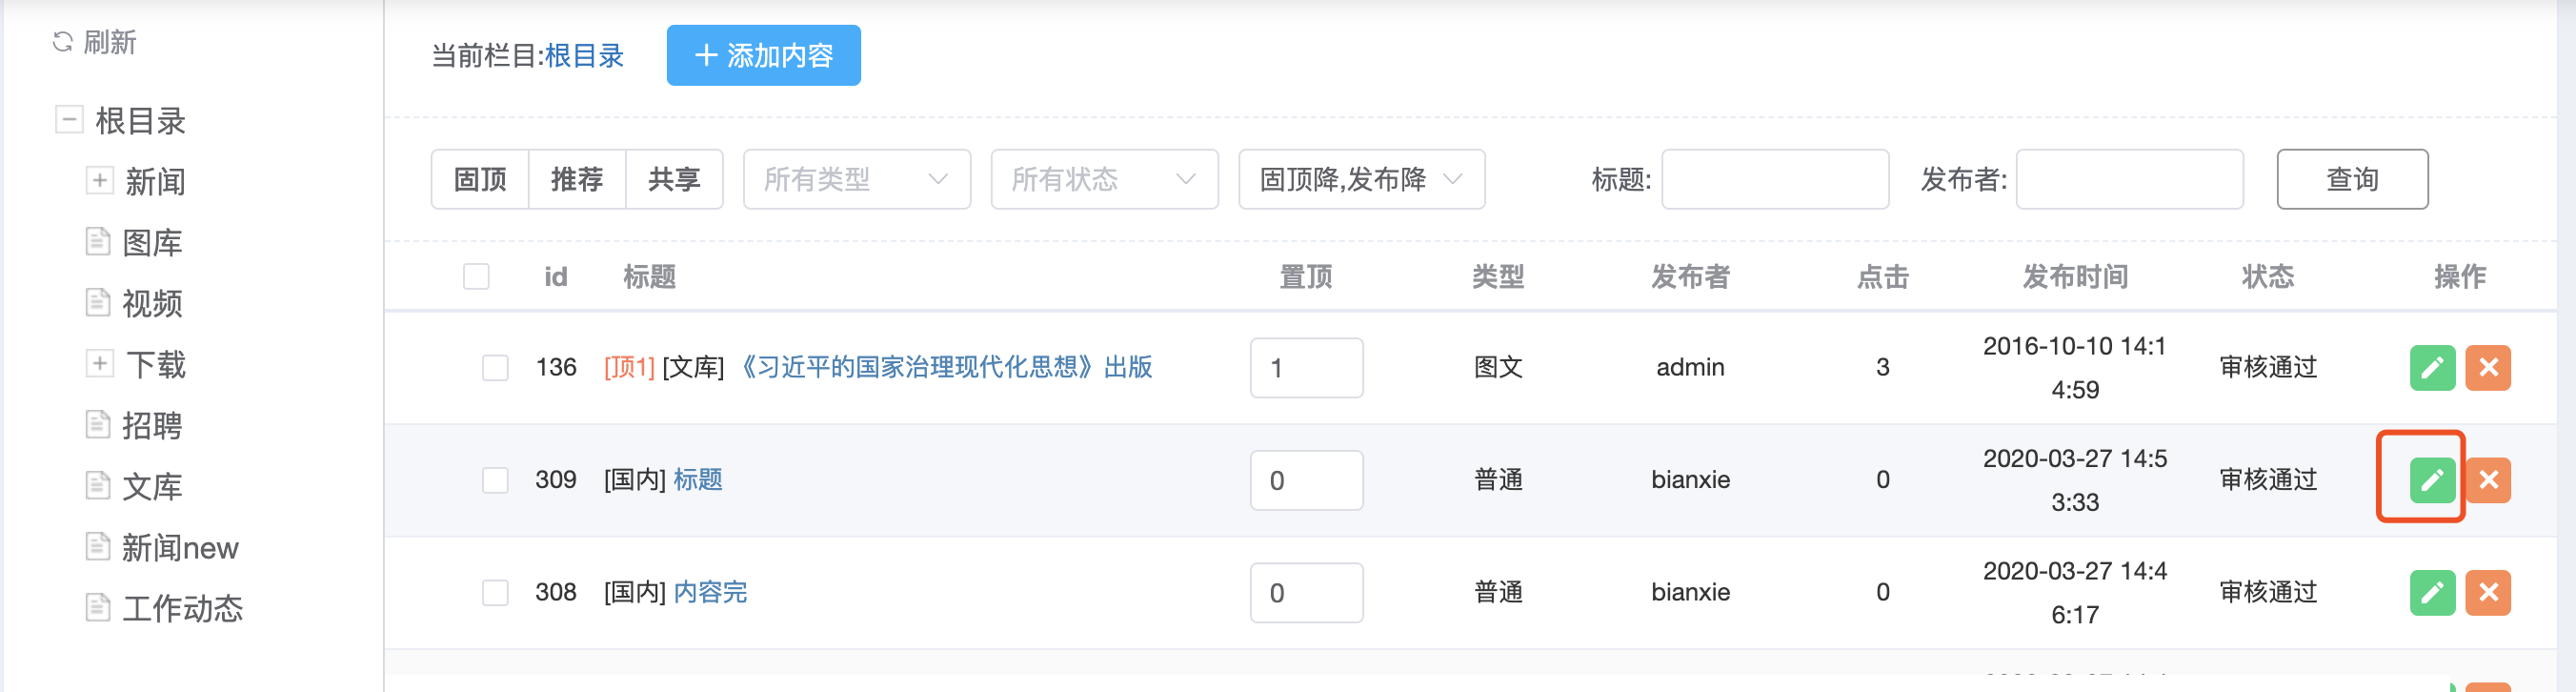This screenshot has width=2576, height=692.
Task: Tick the checkbox for article 309
Action: point(495,480)
